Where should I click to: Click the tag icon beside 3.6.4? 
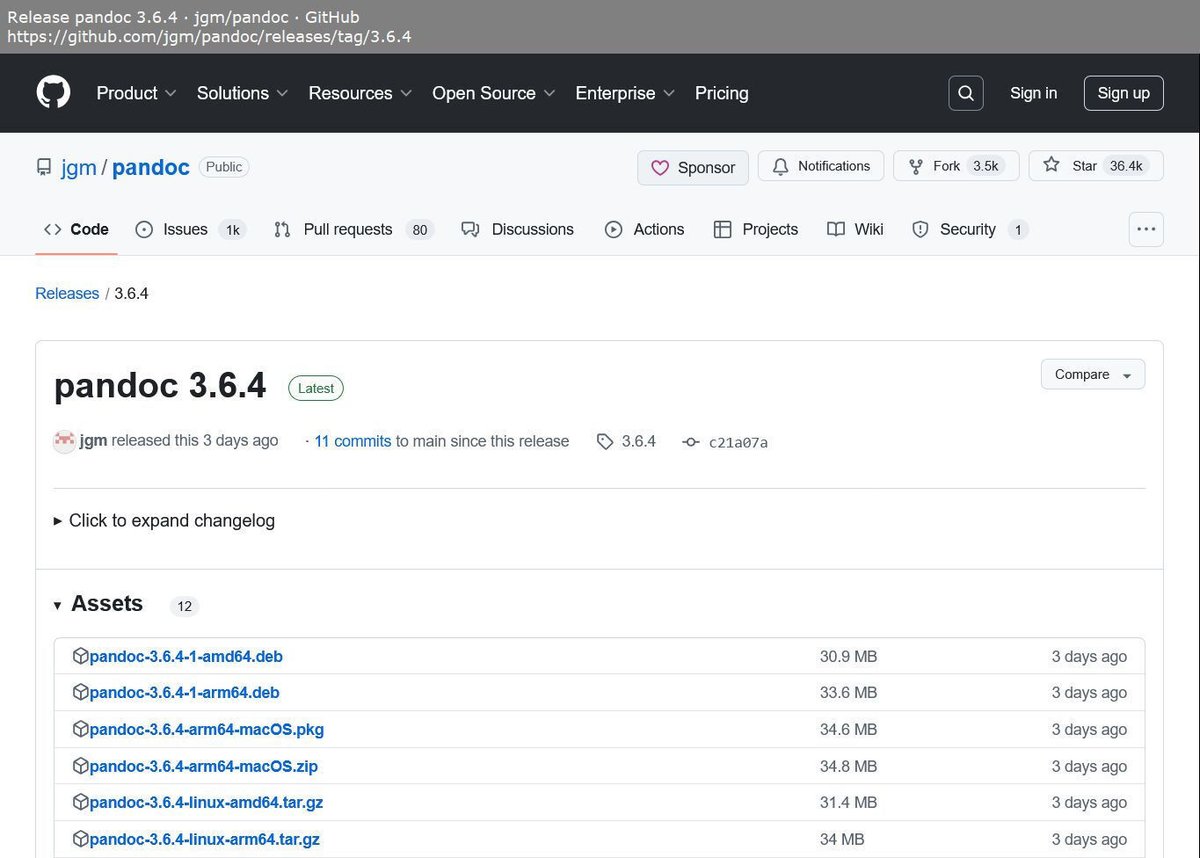click(604, 441)
